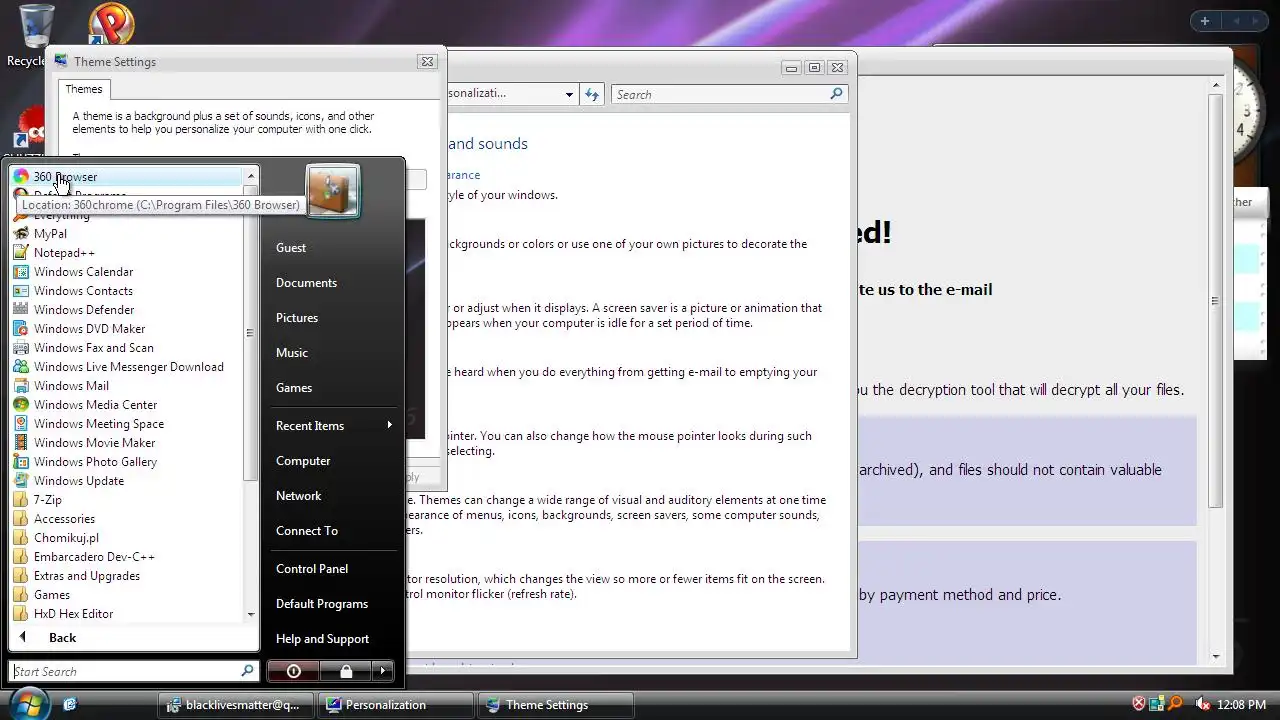Open the Windows Meeting Space icon
1280x720 pixels.
click(x=21, y=424)
